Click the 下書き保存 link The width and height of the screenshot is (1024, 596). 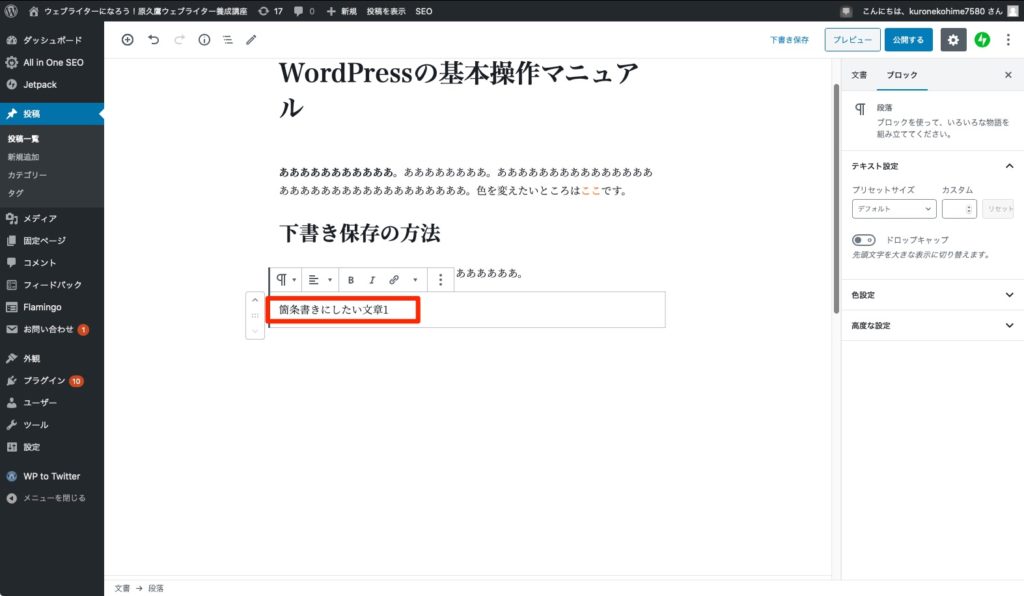789,40
